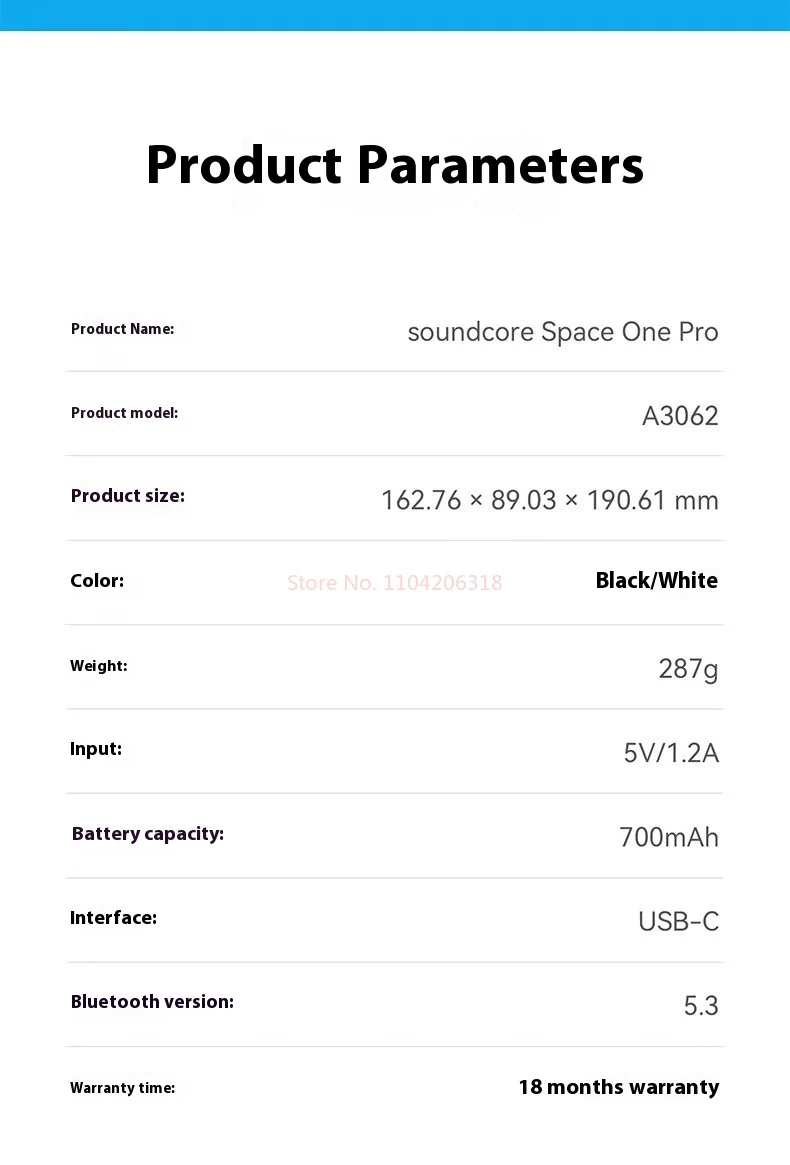Click the 700mAh value
The width and height of the screenshot is (790, 1165).
669,837
